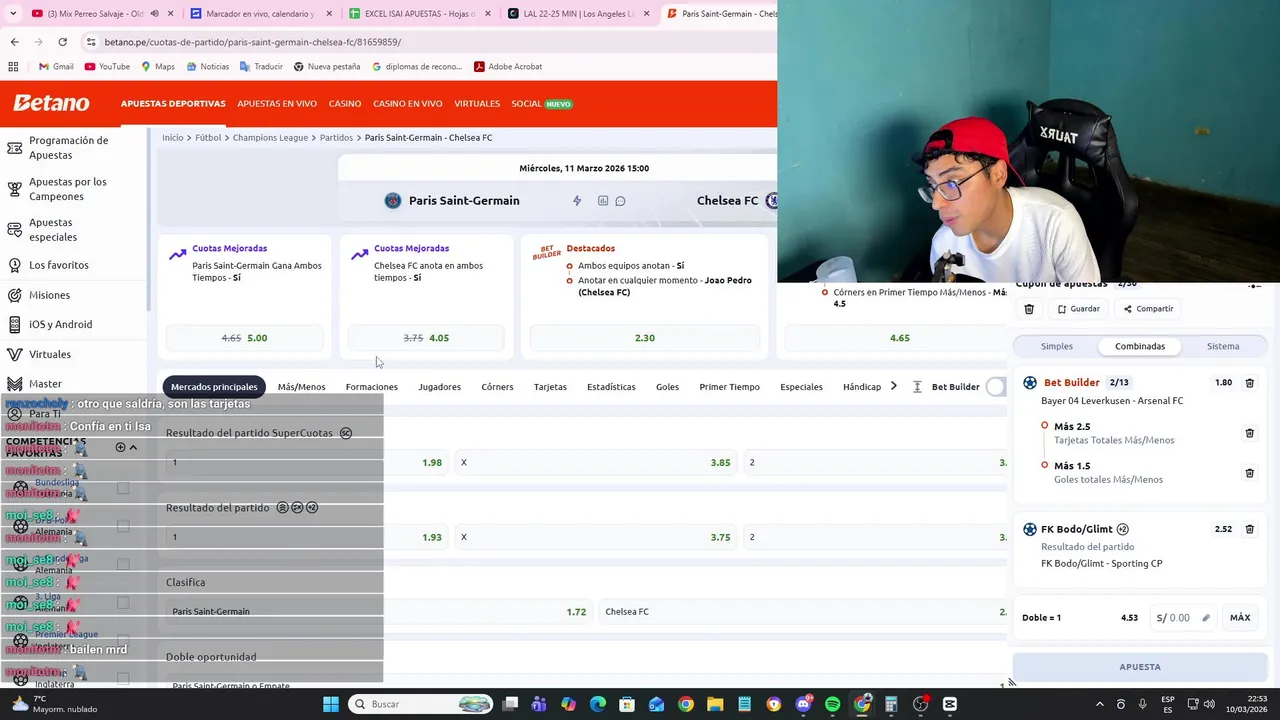This screenshot has width=1280, height=720.
Task: Collapse the bet slip panel header
Action: pyautogui.click(x=1254, y=286)
